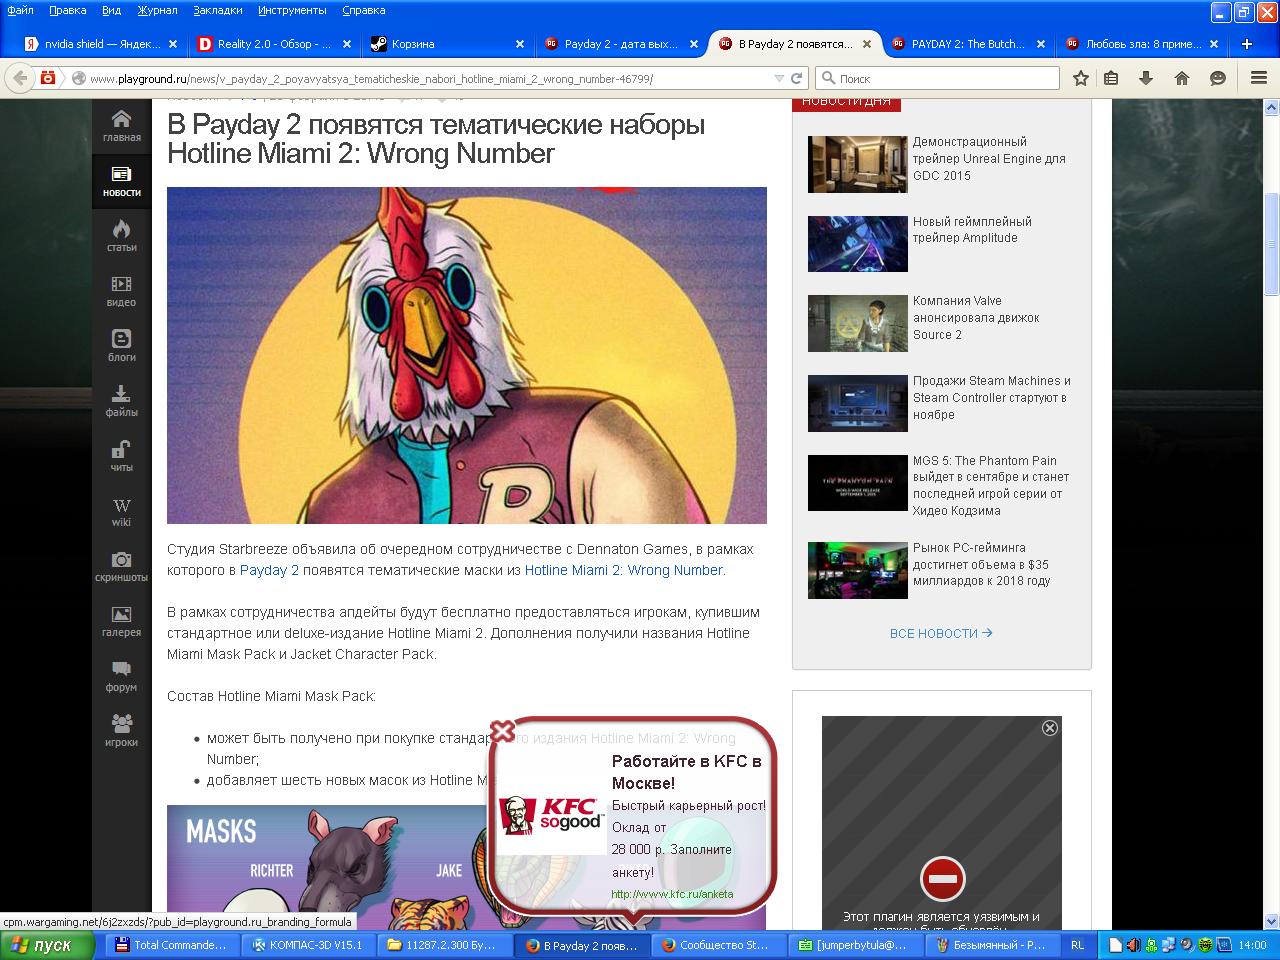Open the Вид menu
Screen dimensions: 1280x960
click(111, 10)
